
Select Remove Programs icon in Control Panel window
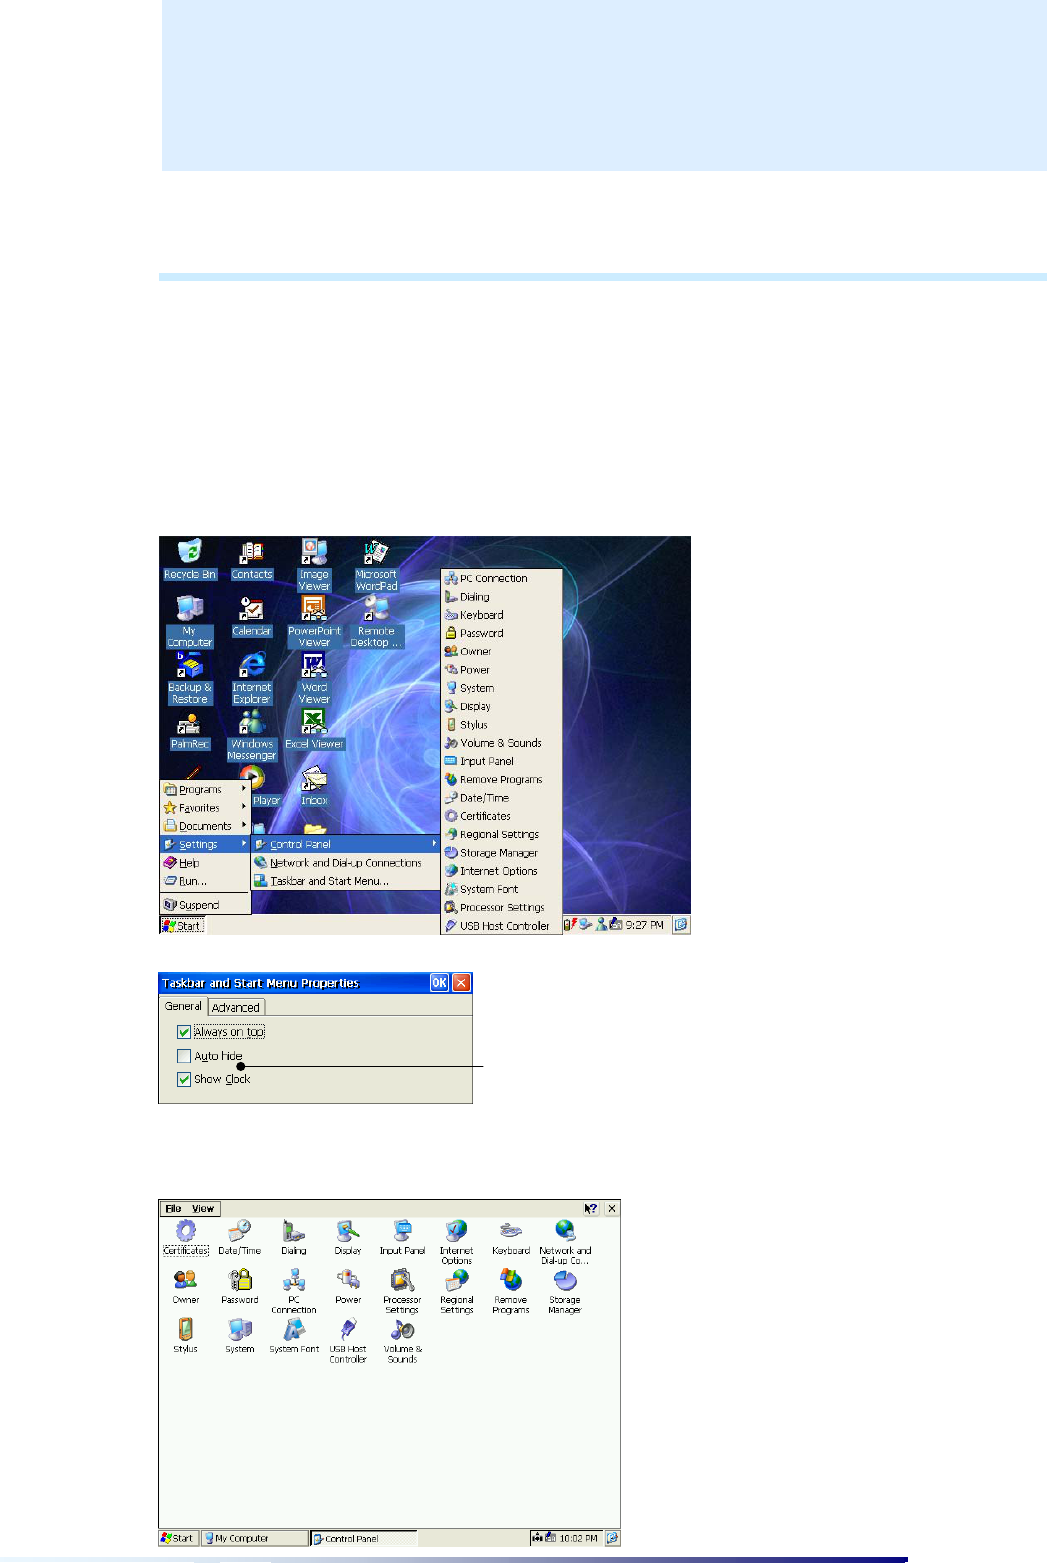pos(511,1291)
